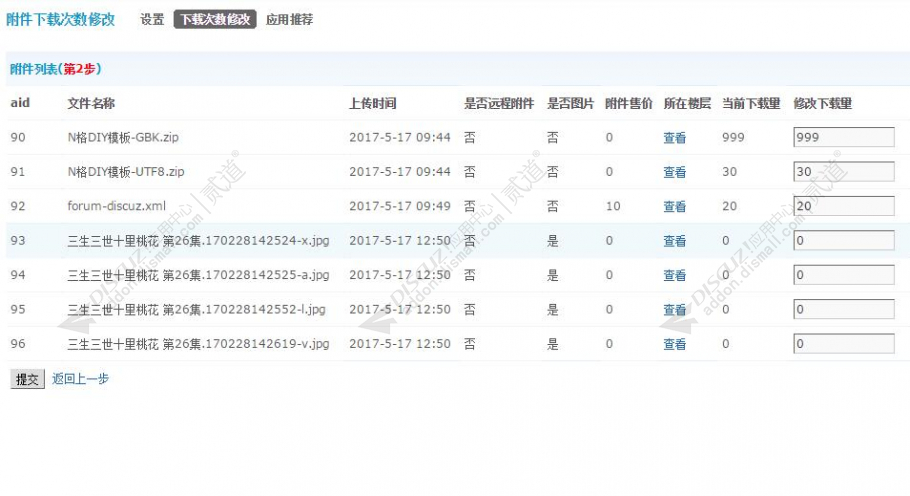Screen dimensions: 910x496
Task: Click upload time 2017-5-17 09:49
Action: tap(400, 206)
